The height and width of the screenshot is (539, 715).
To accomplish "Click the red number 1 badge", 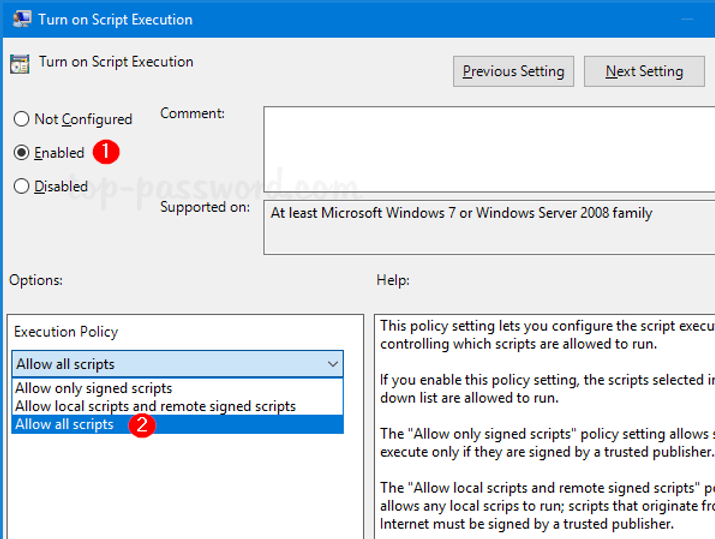I will 106,152.
